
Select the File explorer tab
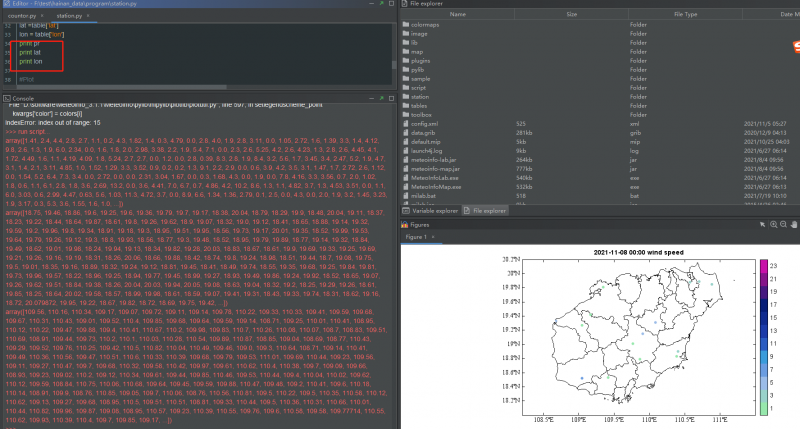pos(491,211)
